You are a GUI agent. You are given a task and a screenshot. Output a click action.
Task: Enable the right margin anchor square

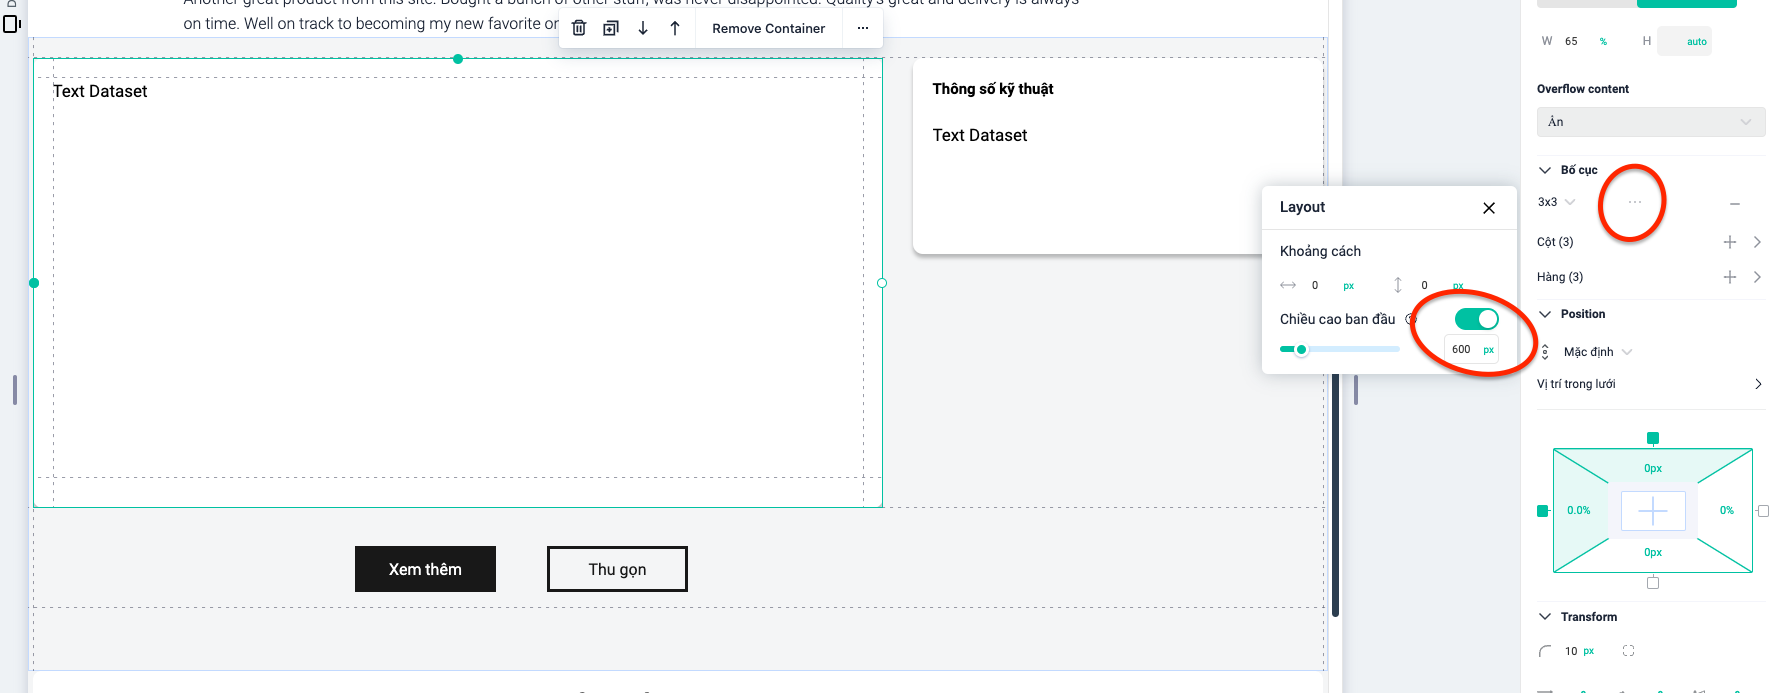[x=1763, y=511]
